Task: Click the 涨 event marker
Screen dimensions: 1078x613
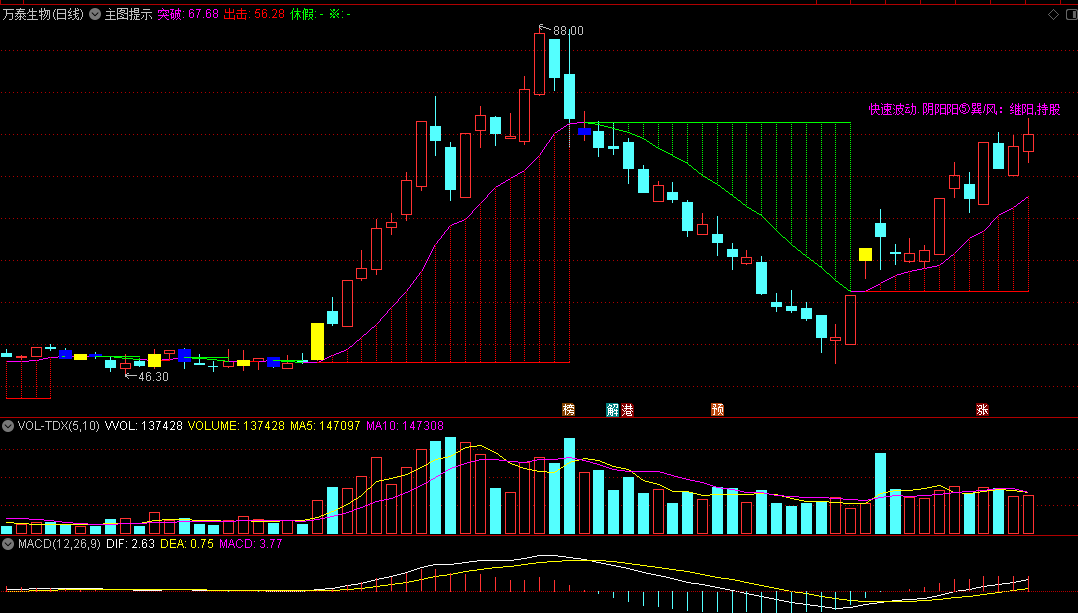Action: [x=982, y=410]
